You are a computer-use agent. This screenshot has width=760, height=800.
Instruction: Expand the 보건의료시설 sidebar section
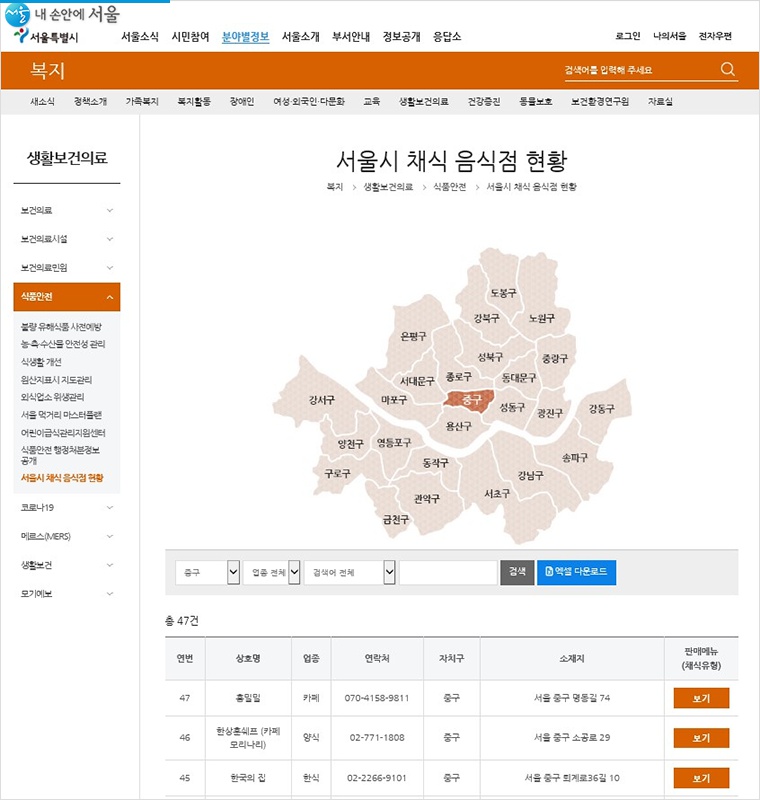67,239
